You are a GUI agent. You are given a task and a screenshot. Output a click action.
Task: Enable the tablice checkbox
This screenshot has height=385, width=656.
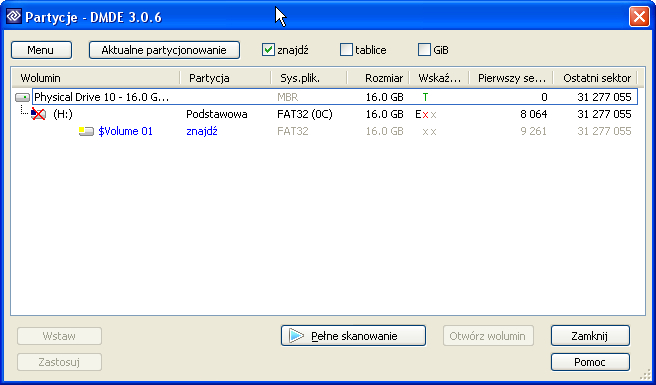[346, 50]
